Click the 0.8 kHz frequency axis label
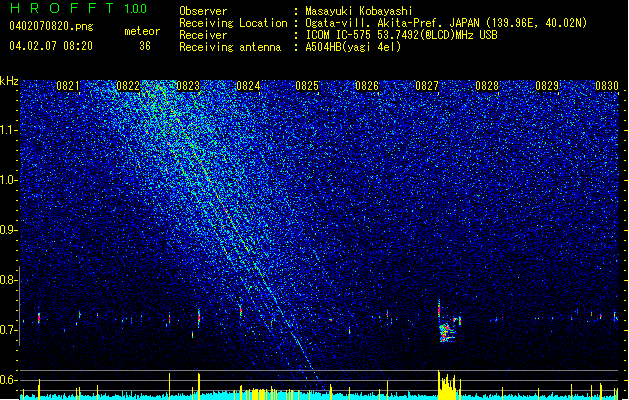The height and width of the screenshot is (400, 629). (x=9, y=280)
